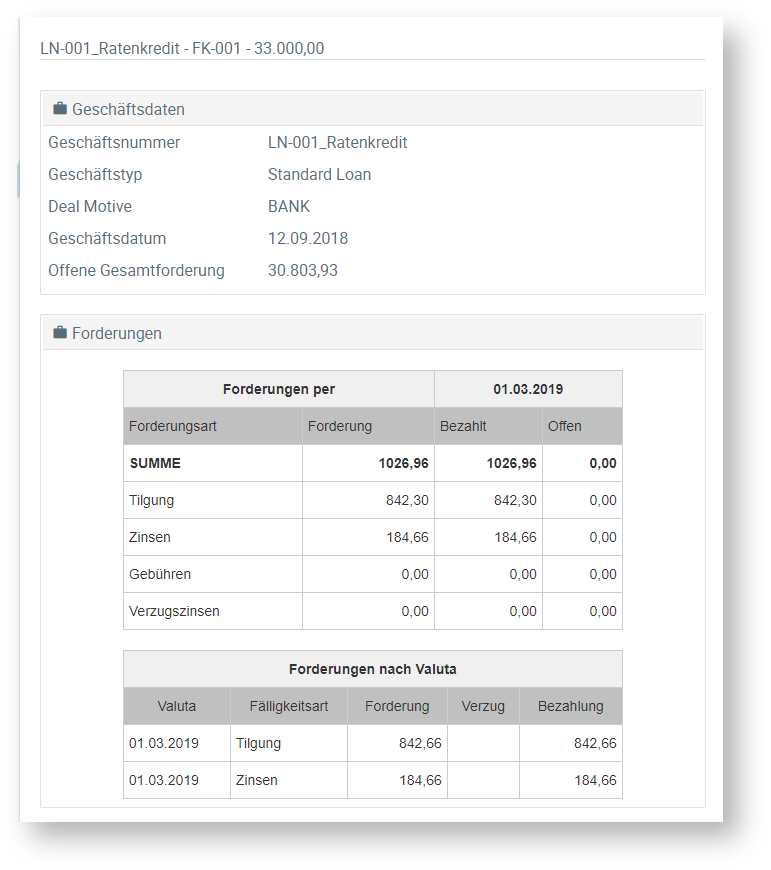Click the 01.03.2019 date header beside Forderungen per

pyautogui.click(x=528, y=388)
